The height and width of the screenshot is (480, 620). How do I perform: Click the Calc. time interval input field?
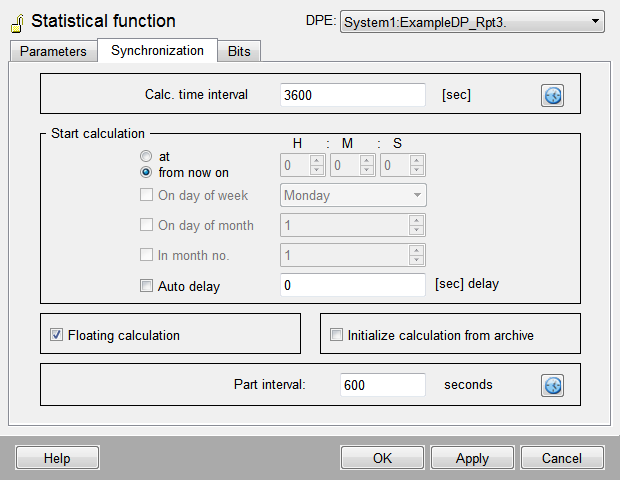pyautogui.click(x=353, y=95)
